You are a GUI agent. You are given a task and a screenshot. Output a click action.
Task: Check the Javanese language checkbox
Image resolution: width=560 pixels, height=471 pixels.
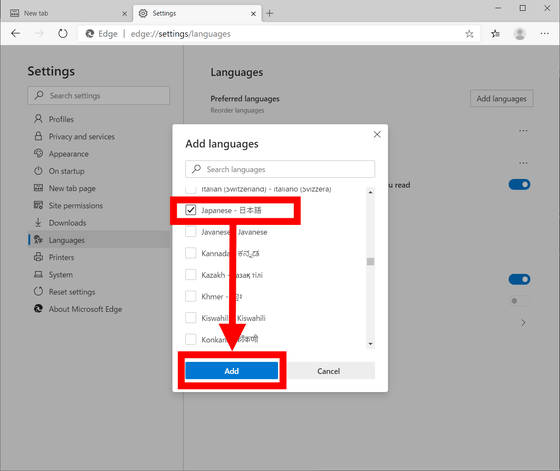191,231
